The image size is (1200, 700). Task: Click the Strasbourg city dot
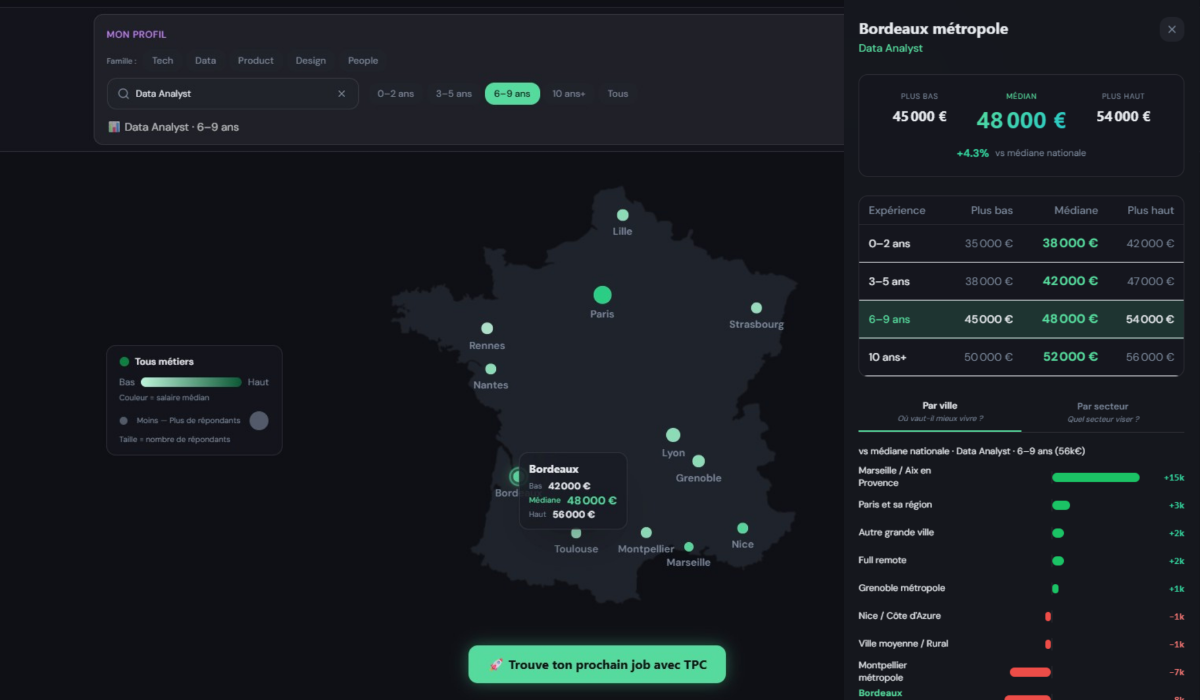point(756,308)
